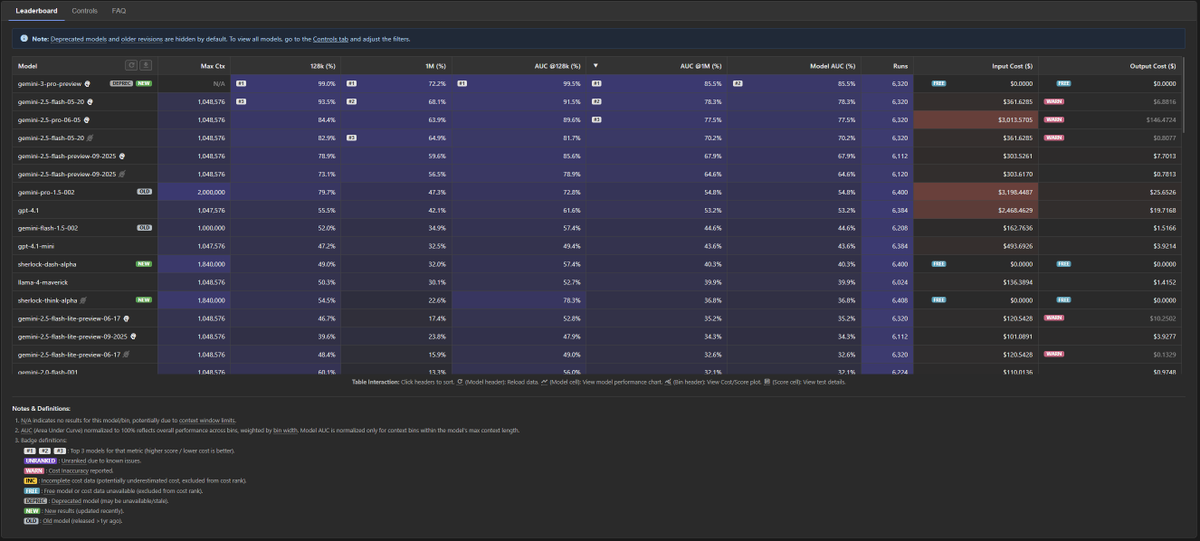Click the sort arrow on AUC @1M header
Image resolution: width=1200 pixels, height=541 pixels.
tap(597, 65)
